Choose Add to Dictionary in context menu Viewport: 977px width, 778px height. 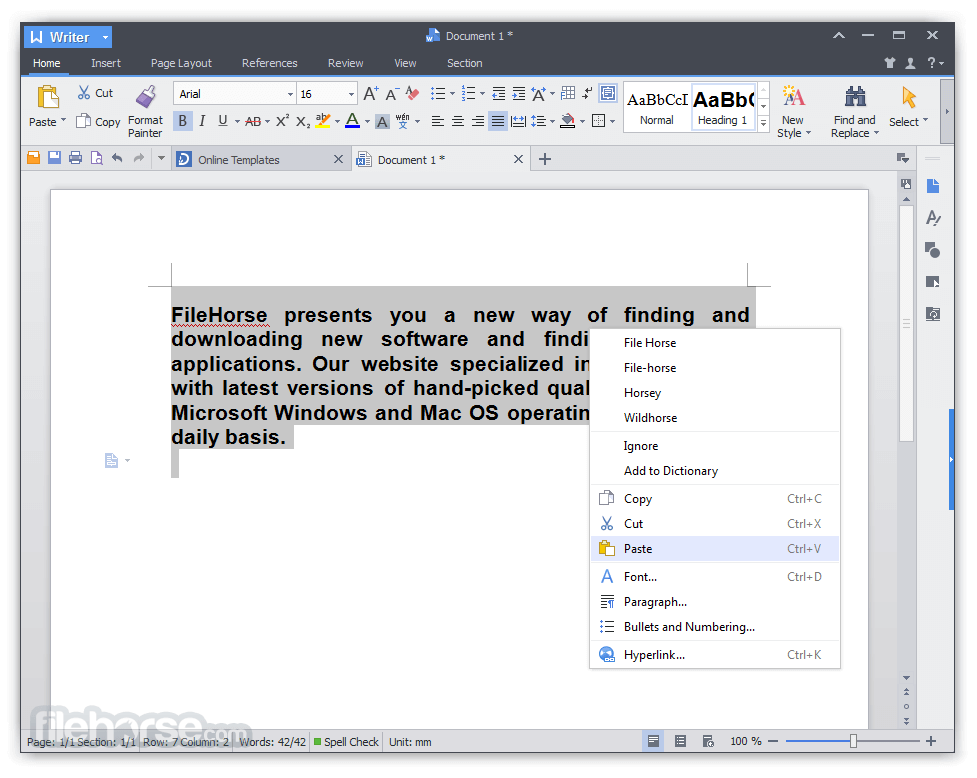click(670, 470)
